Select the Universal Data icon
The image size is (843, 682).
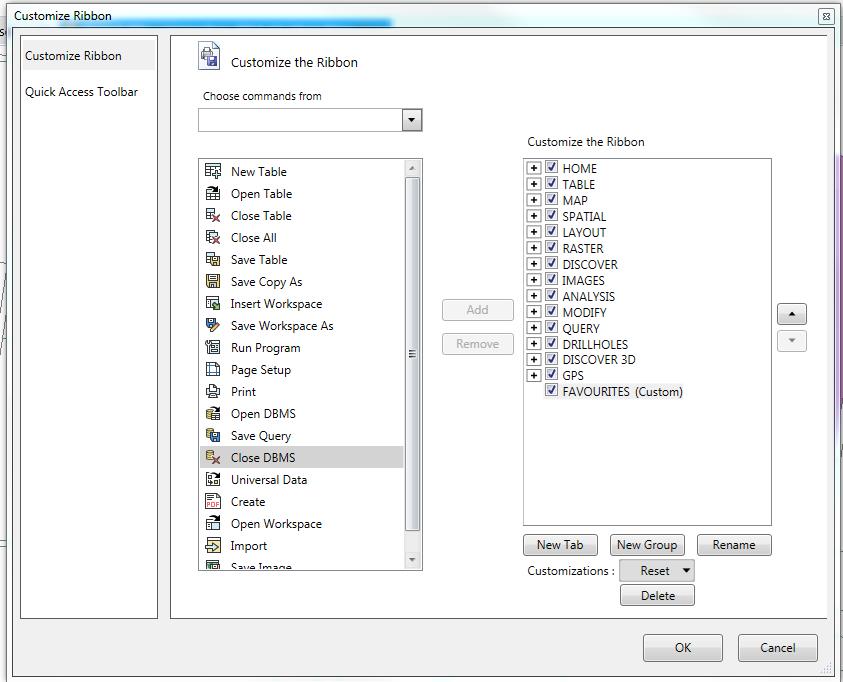[x=213, y=479]
